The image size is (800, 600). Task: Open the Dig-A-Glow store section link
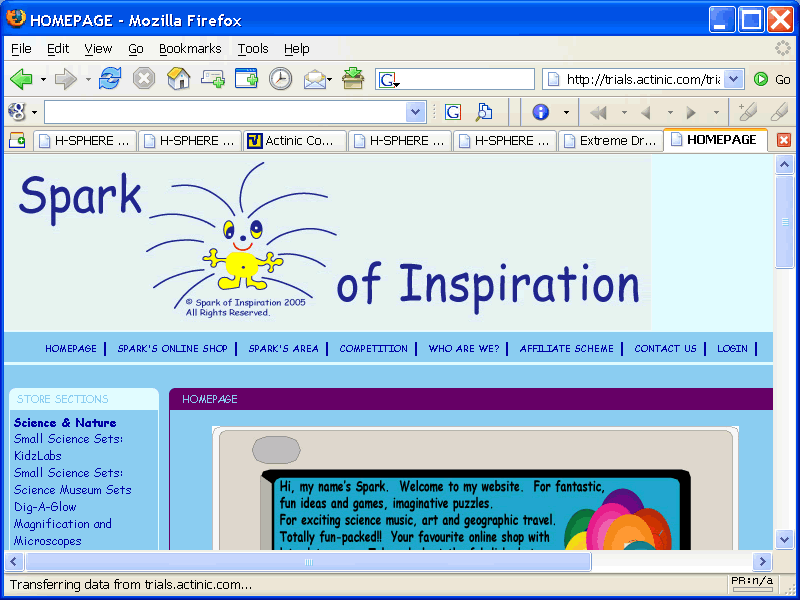point(45,507)
